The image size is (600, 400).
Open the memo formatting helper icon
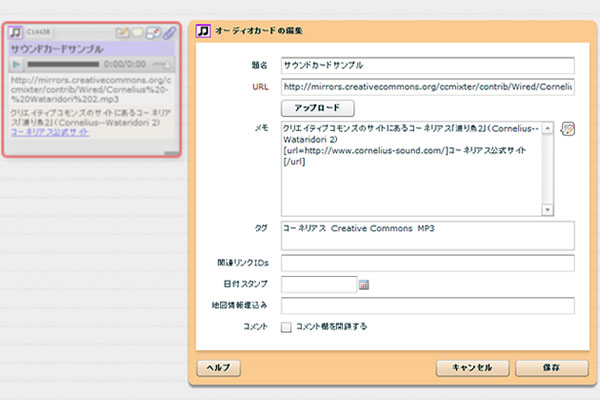[x=568, y=129]
